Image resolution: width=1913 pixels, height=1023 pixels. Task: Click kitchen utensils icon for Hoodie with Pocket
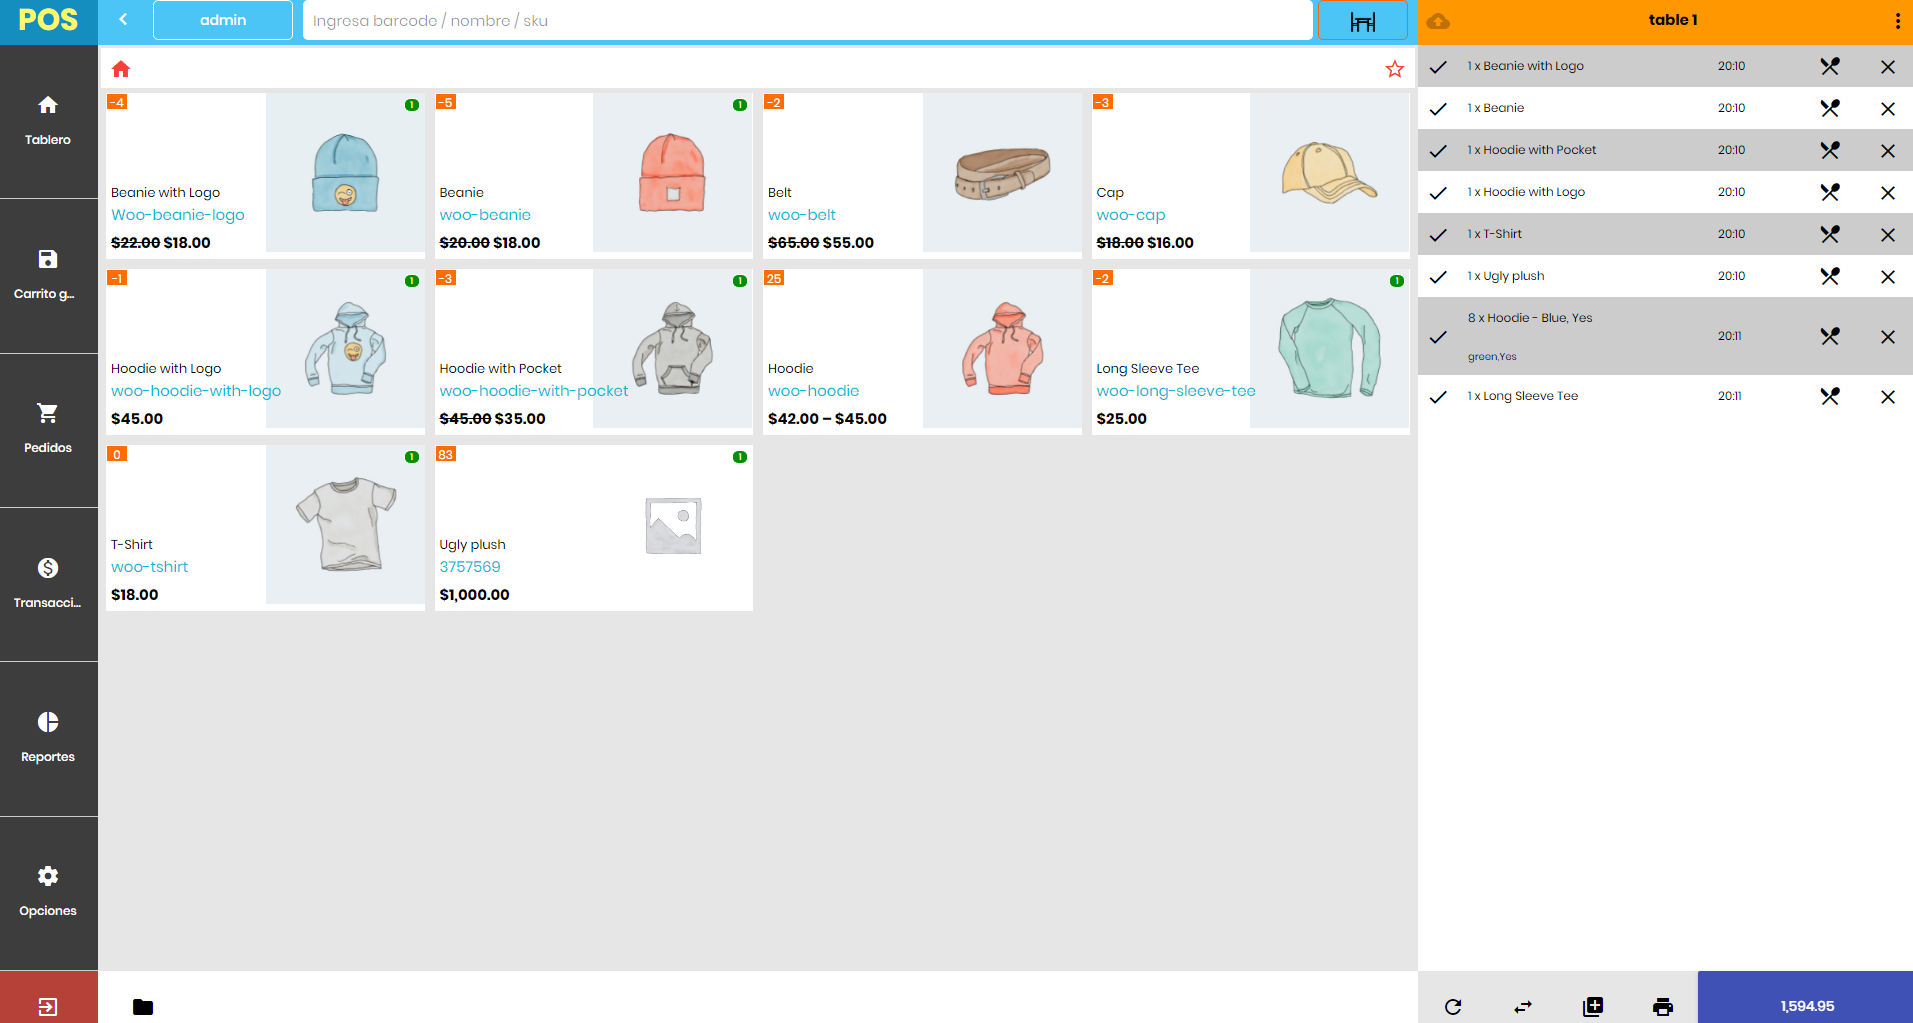(1830, 151)
